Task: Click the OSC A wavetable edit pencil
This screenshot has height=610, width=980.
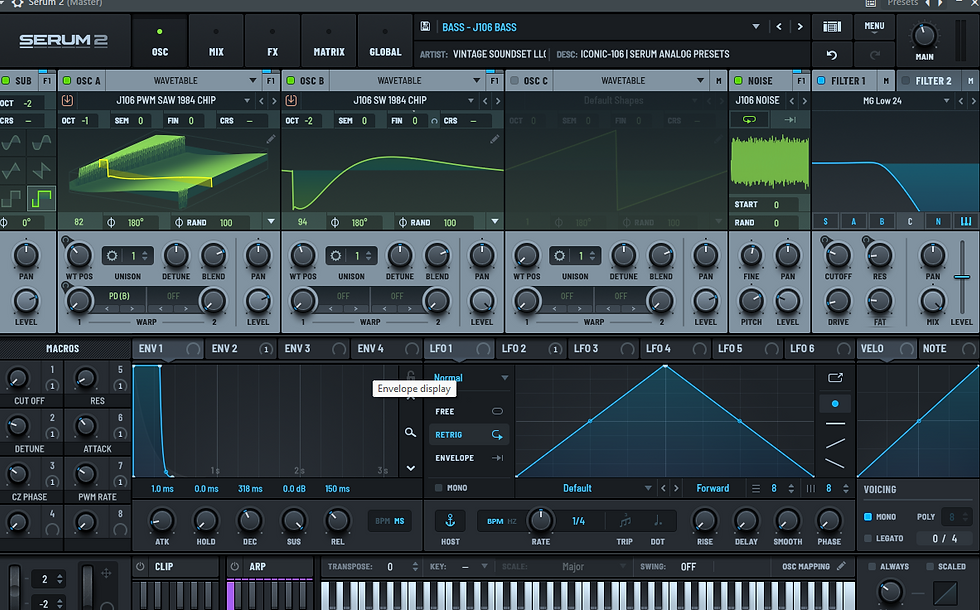Action: (271, 139)
